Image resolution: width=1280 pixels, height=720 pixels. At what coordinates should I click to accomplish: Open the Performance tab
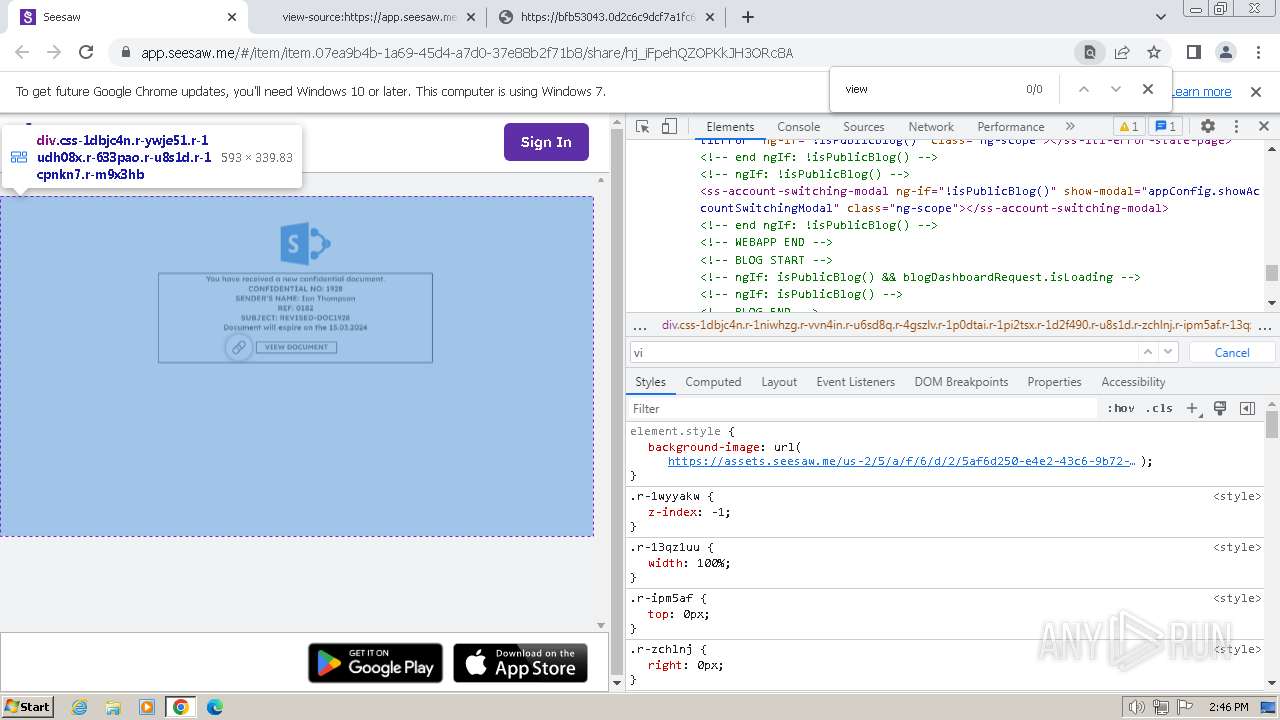click(1011, 127)
